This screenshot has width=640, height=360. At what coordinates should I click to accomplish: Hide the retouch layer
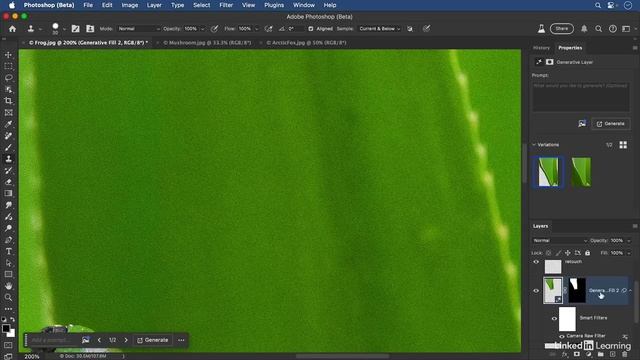pos(536,262)
